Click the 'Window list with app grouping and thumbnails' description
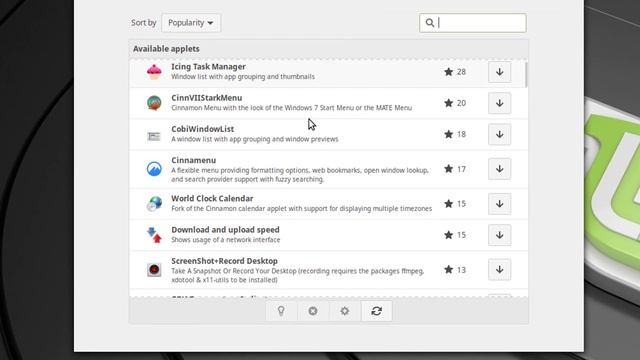This screenshot has height=360, width=640. pyautogui.click(x=243, y=77)
